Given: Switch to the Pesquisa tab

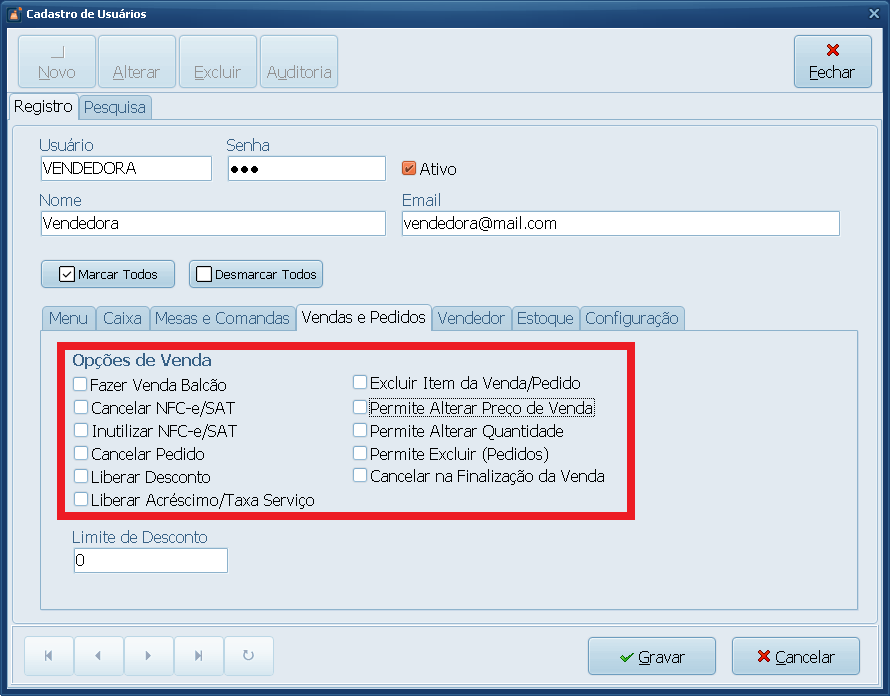Looking at the screenshot, I should pos(115,107).
